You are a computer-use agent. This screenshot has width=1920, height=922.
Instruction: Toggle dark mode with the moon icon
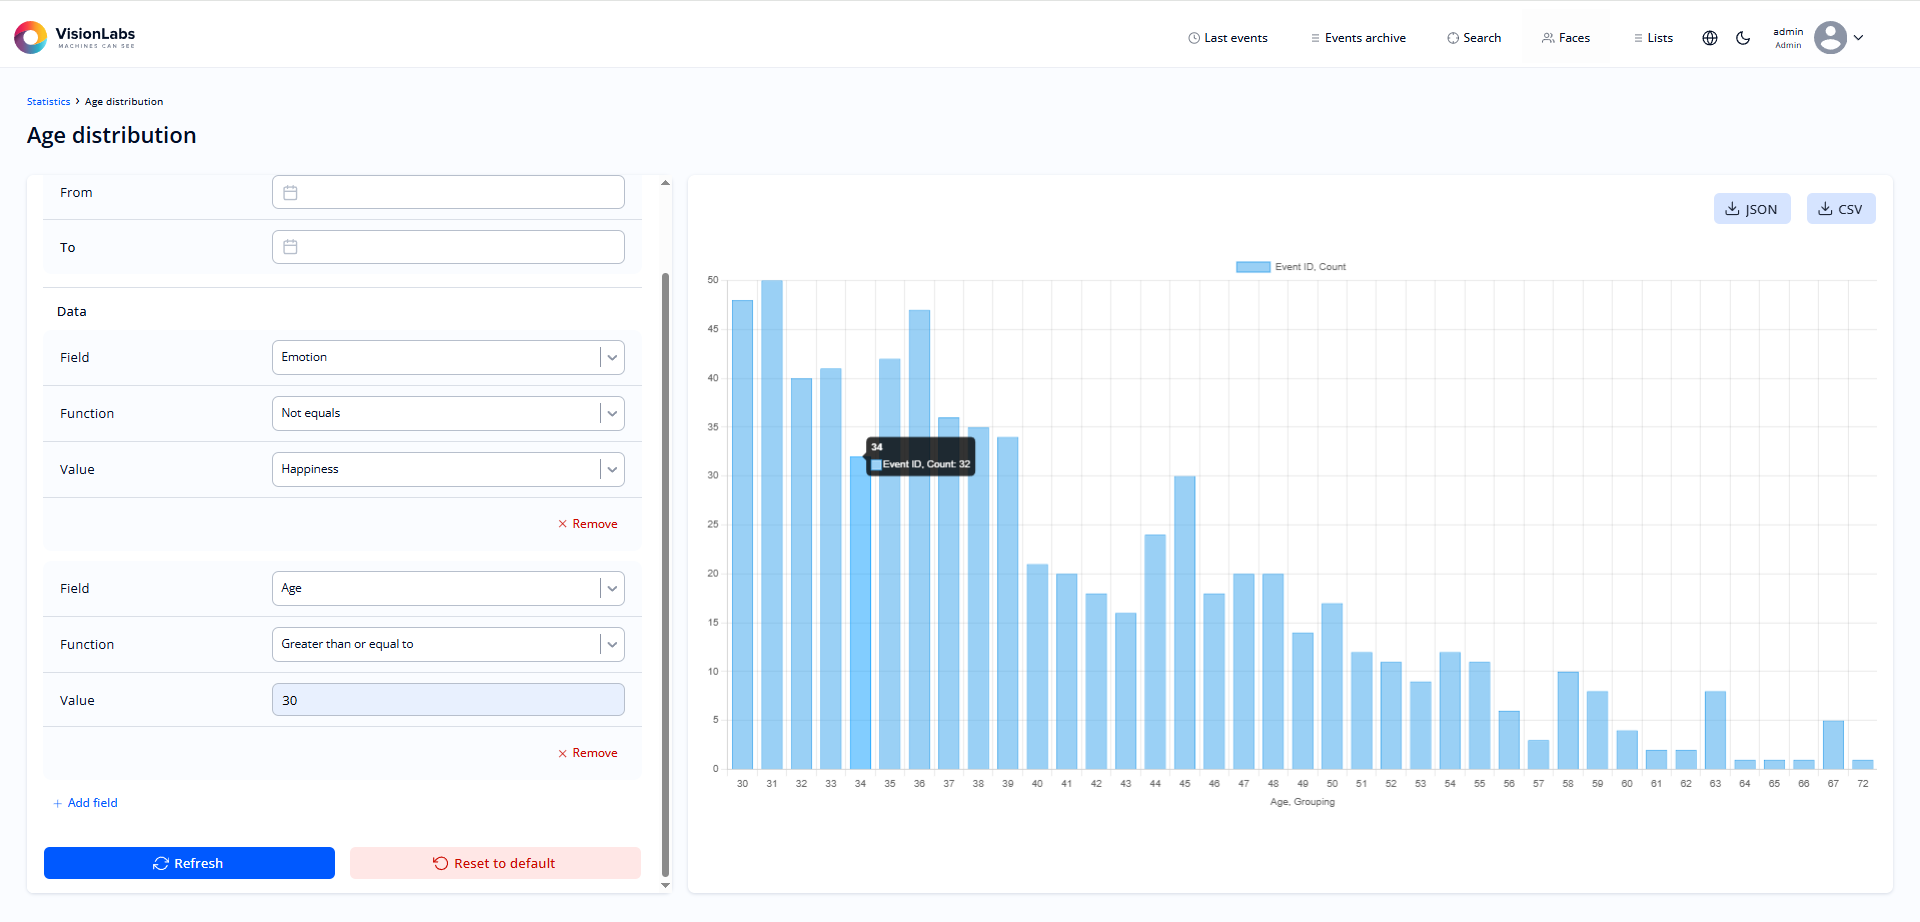click(x=1743, y=38)
